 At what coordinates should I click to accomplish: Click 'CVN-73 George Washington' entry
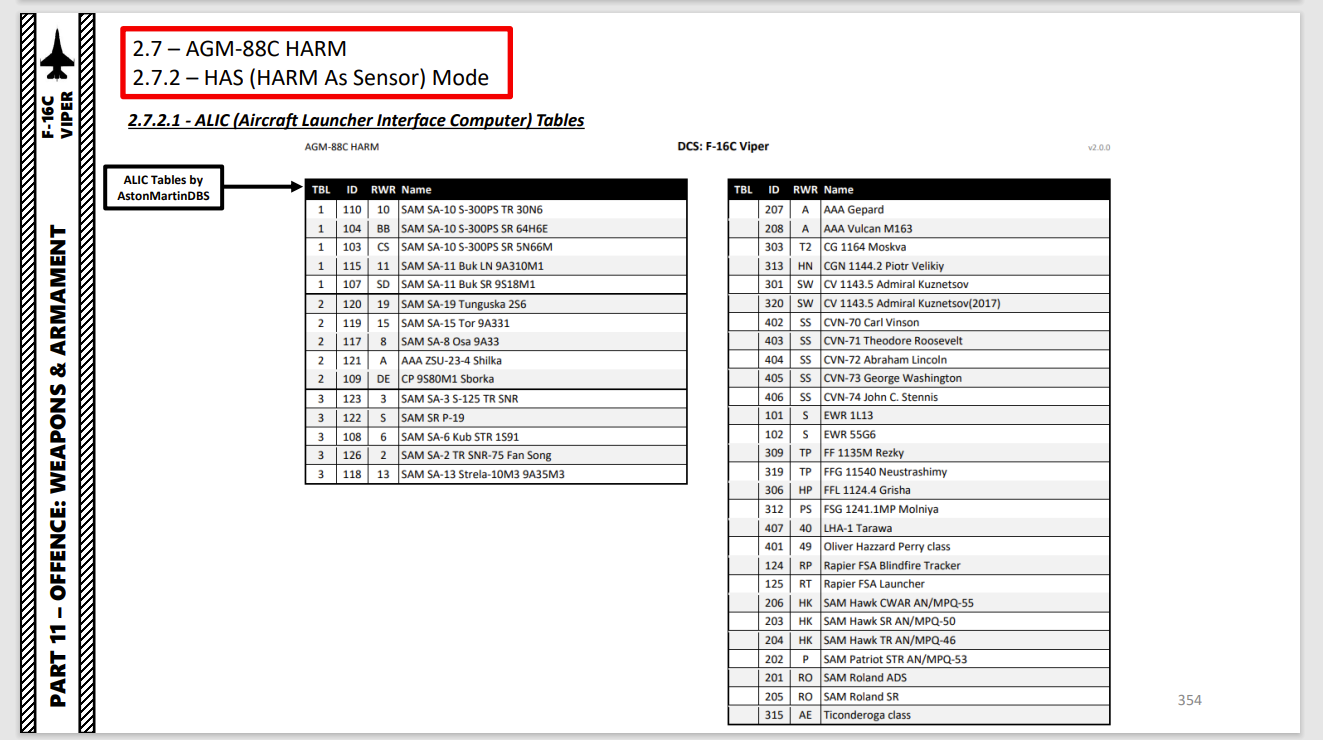pyautogui.click(x=919, y=378)
